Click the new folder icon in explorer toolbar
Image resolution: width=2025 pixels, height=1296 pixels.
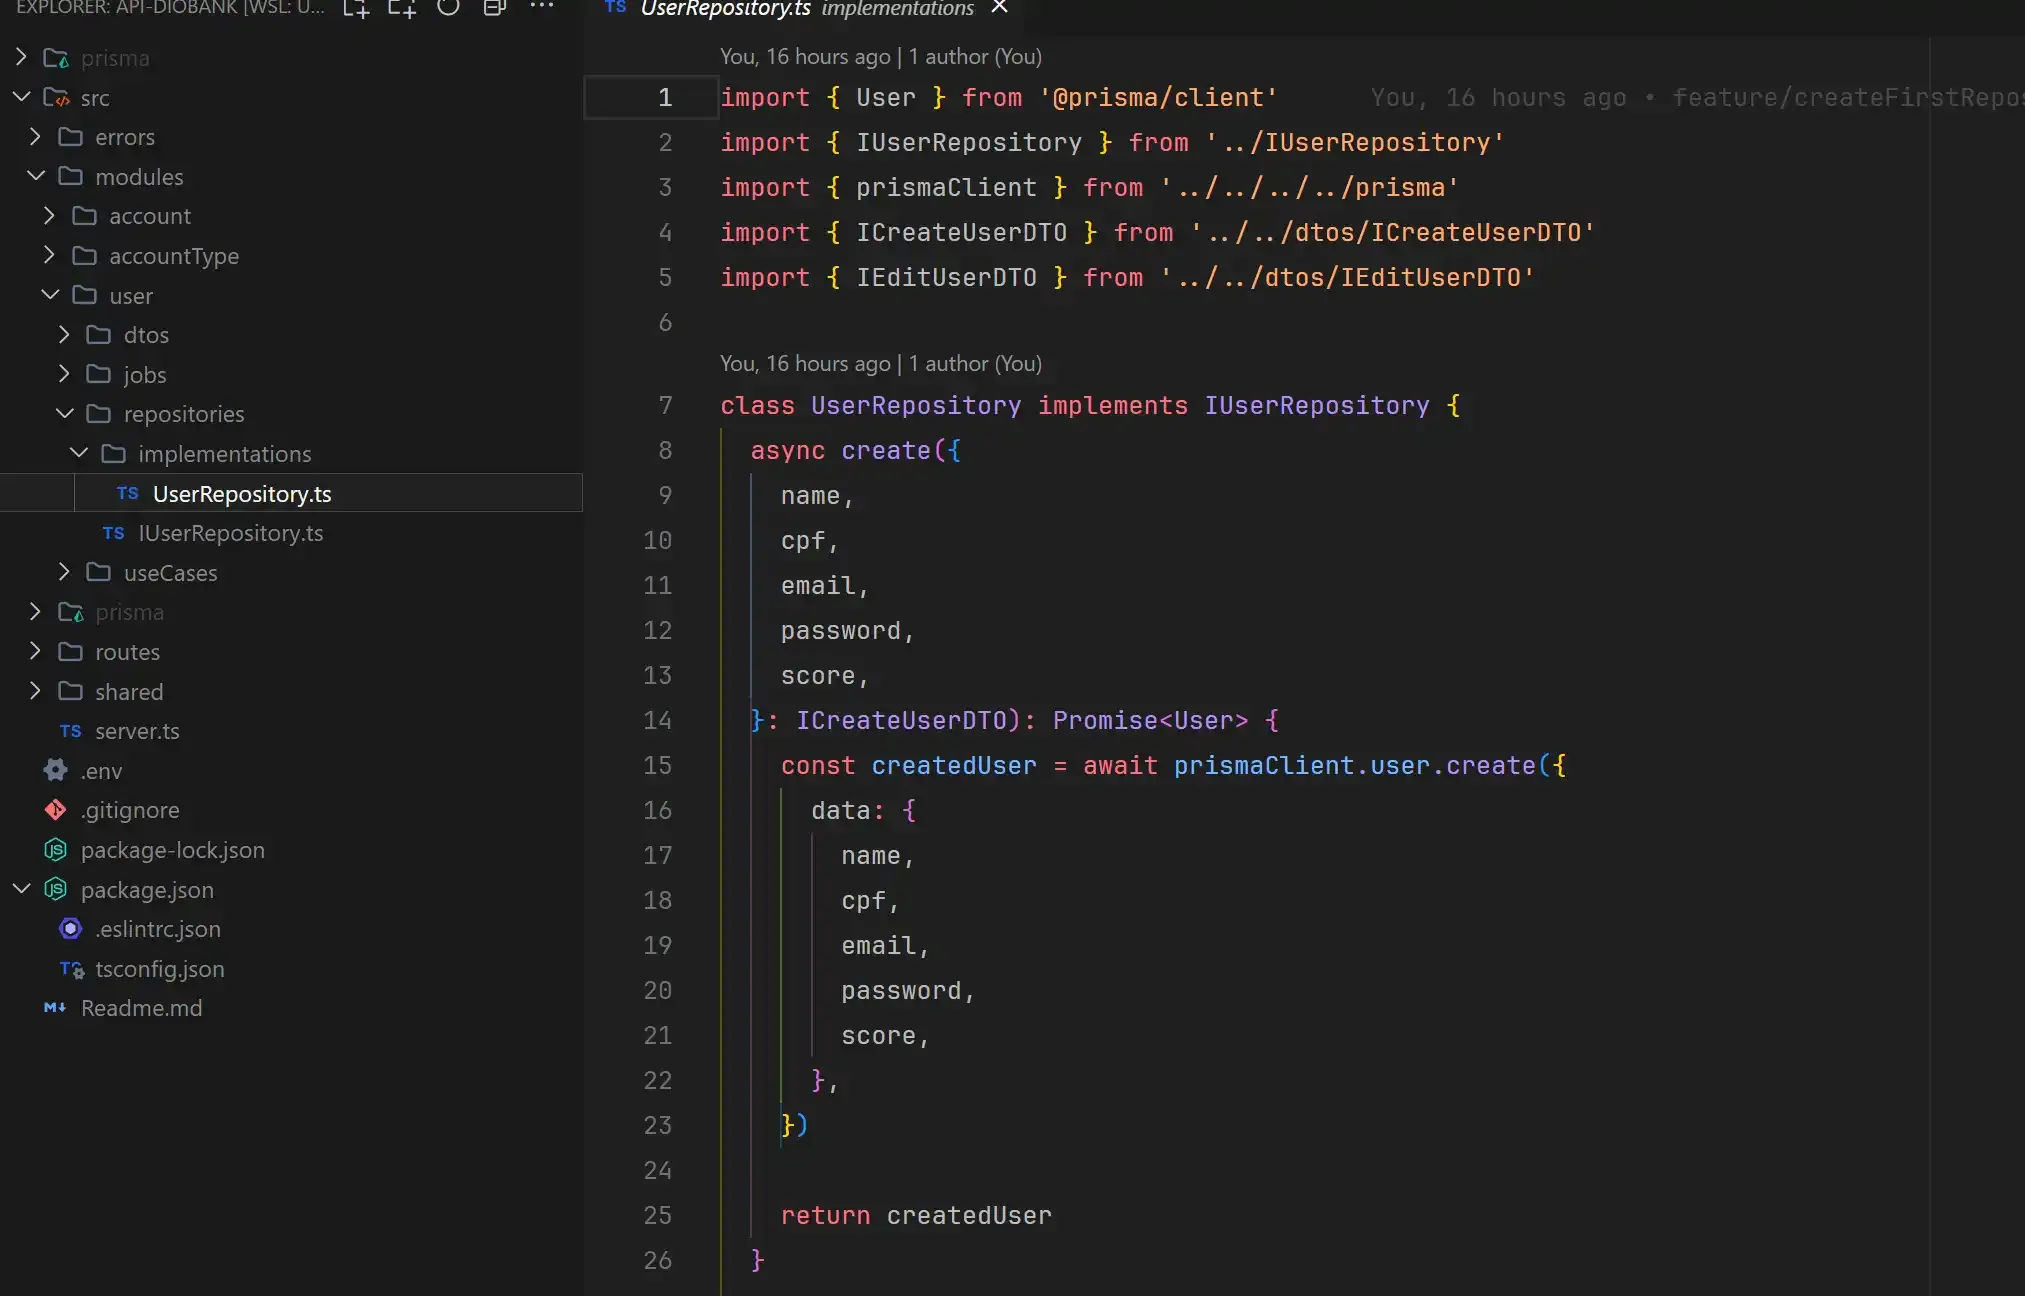coord(401,10)
